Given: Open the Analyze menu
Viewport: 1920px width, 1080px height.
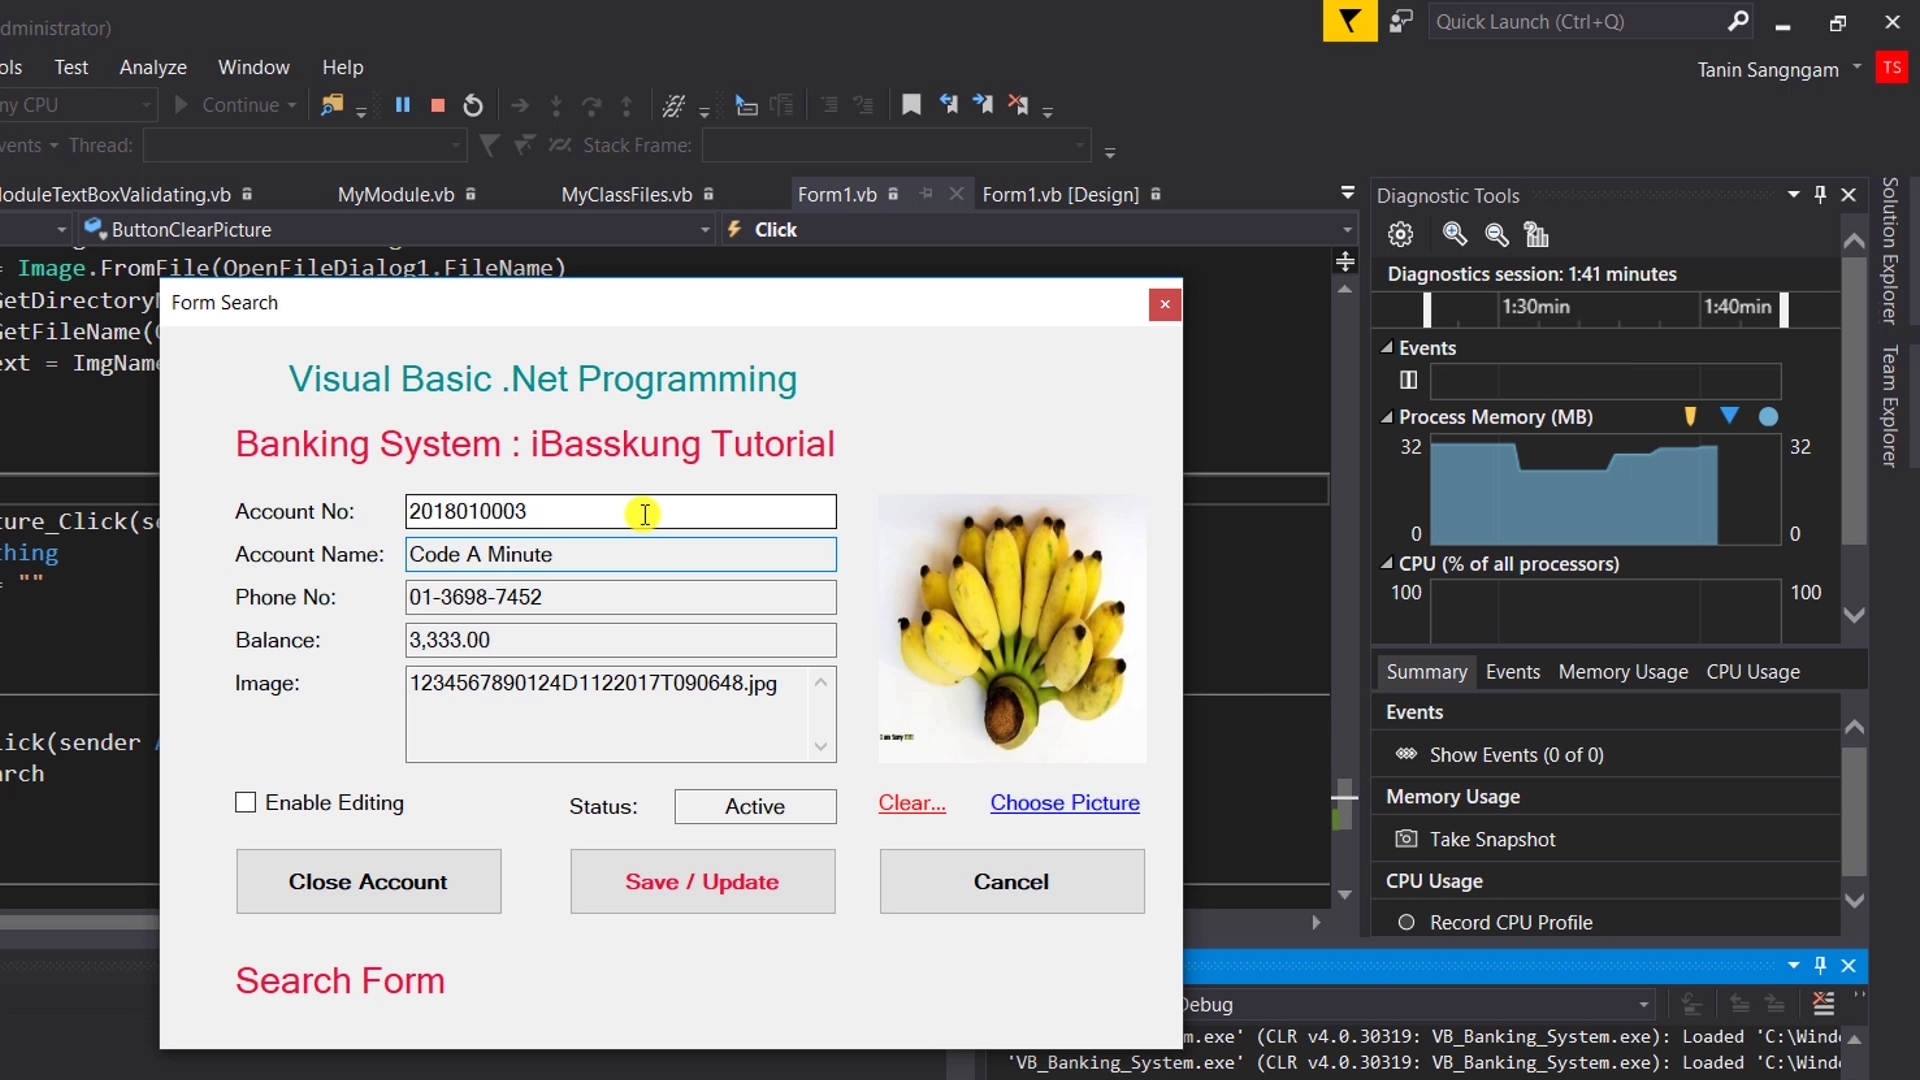Looking at the screenshot, I should (153, 67).
